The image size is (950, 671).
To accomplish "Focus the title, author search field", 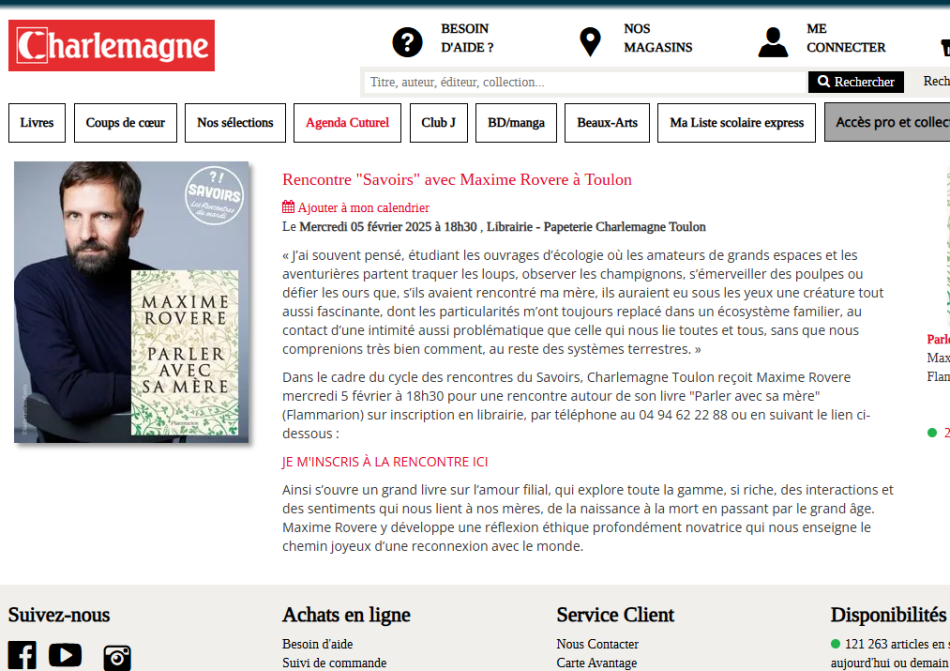I will click(584, 82).
